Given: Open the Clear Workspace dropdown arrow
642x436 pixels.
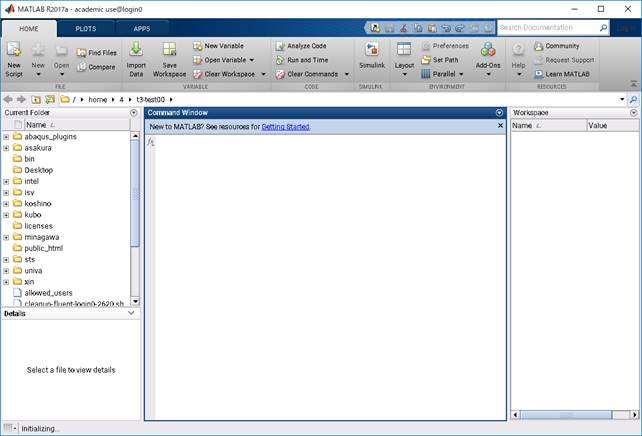Looking at the screenshot, I should (x=258, y=74).
